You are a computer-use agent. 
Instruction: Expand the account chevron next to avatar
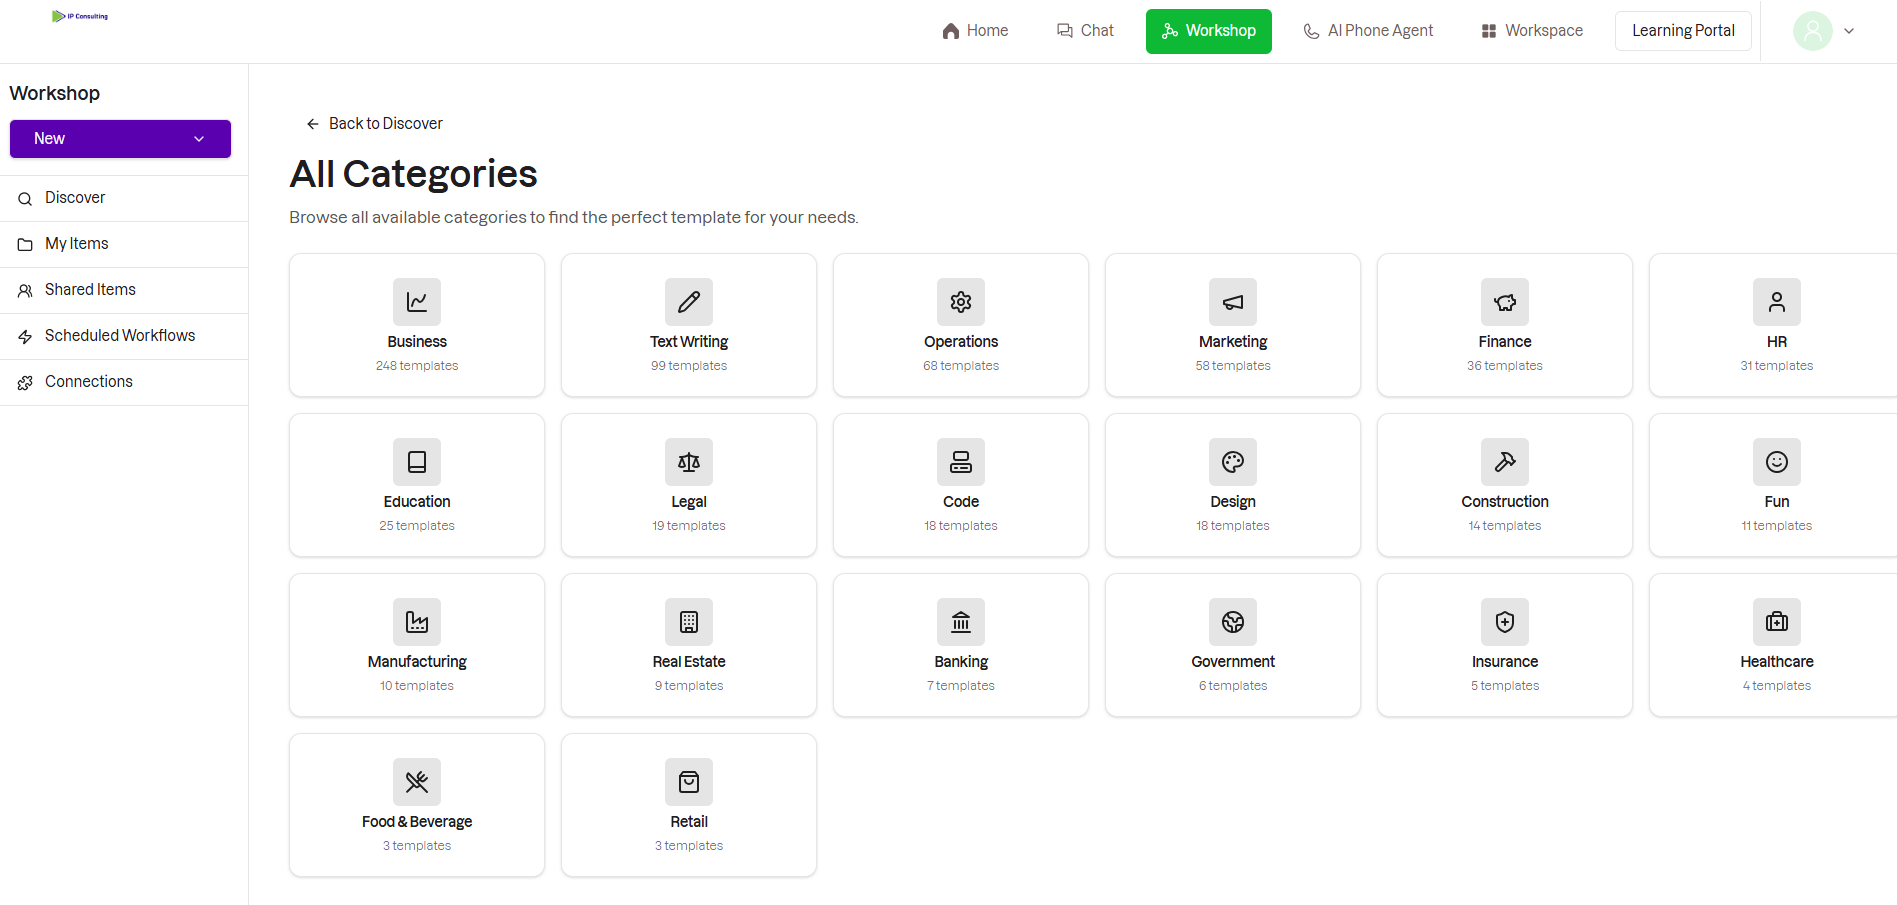click(x=1851, y=31)
